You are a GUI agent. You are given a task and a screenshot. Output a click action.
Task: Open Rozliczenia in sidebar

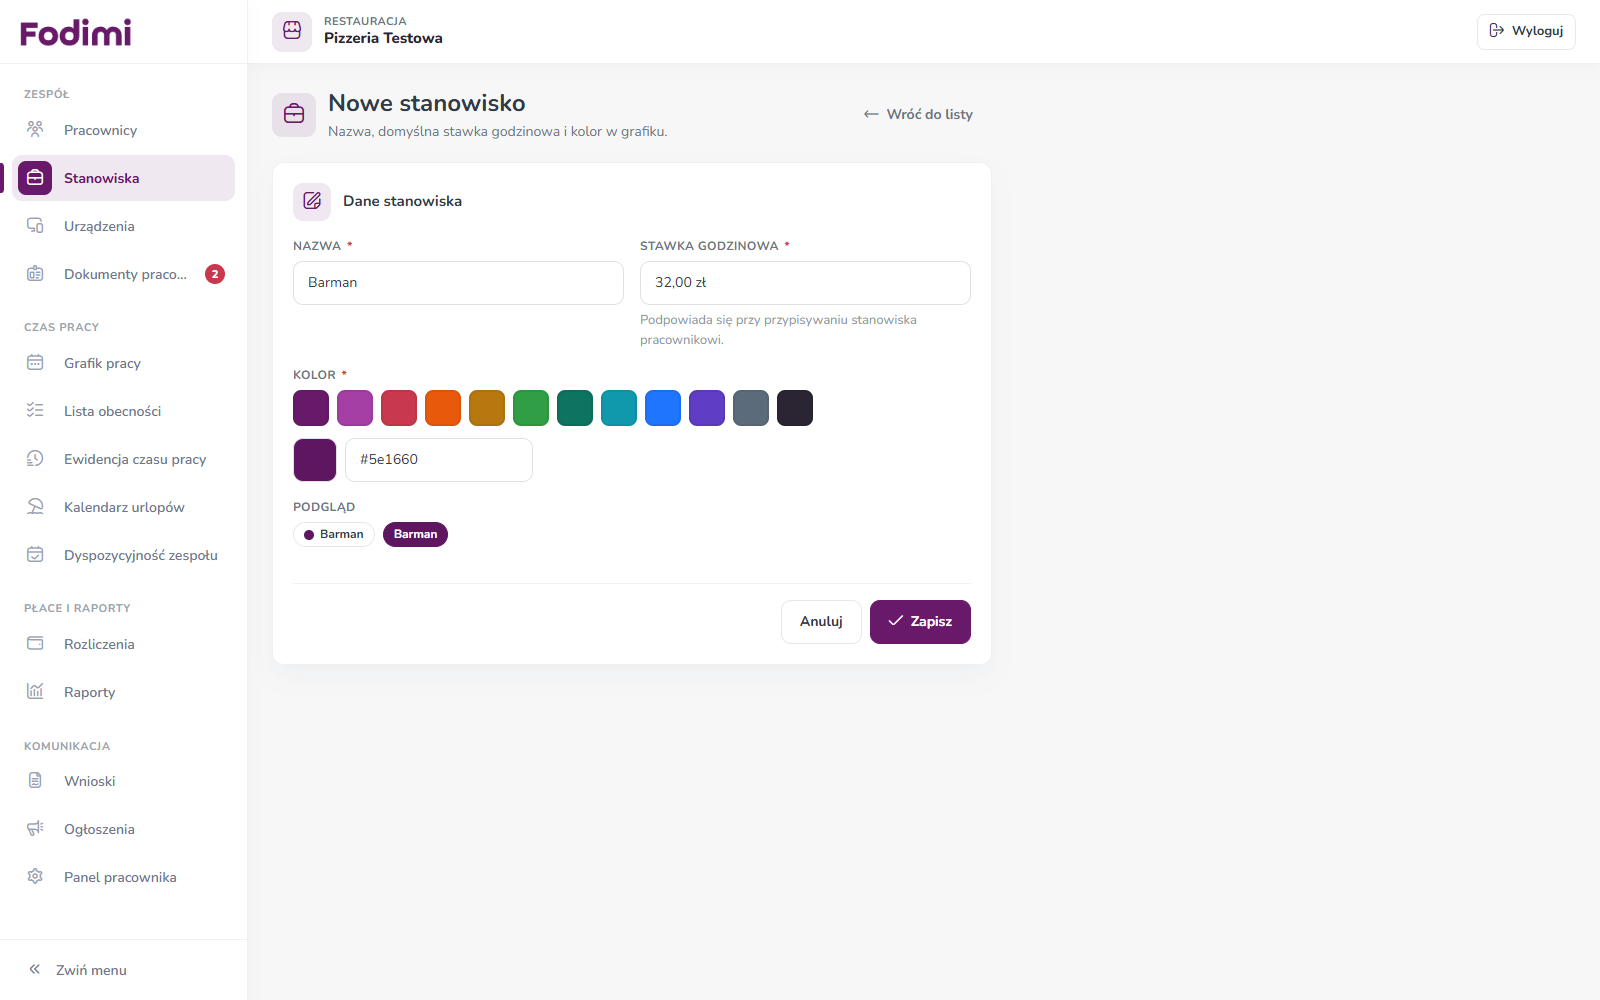coord(123,644)
